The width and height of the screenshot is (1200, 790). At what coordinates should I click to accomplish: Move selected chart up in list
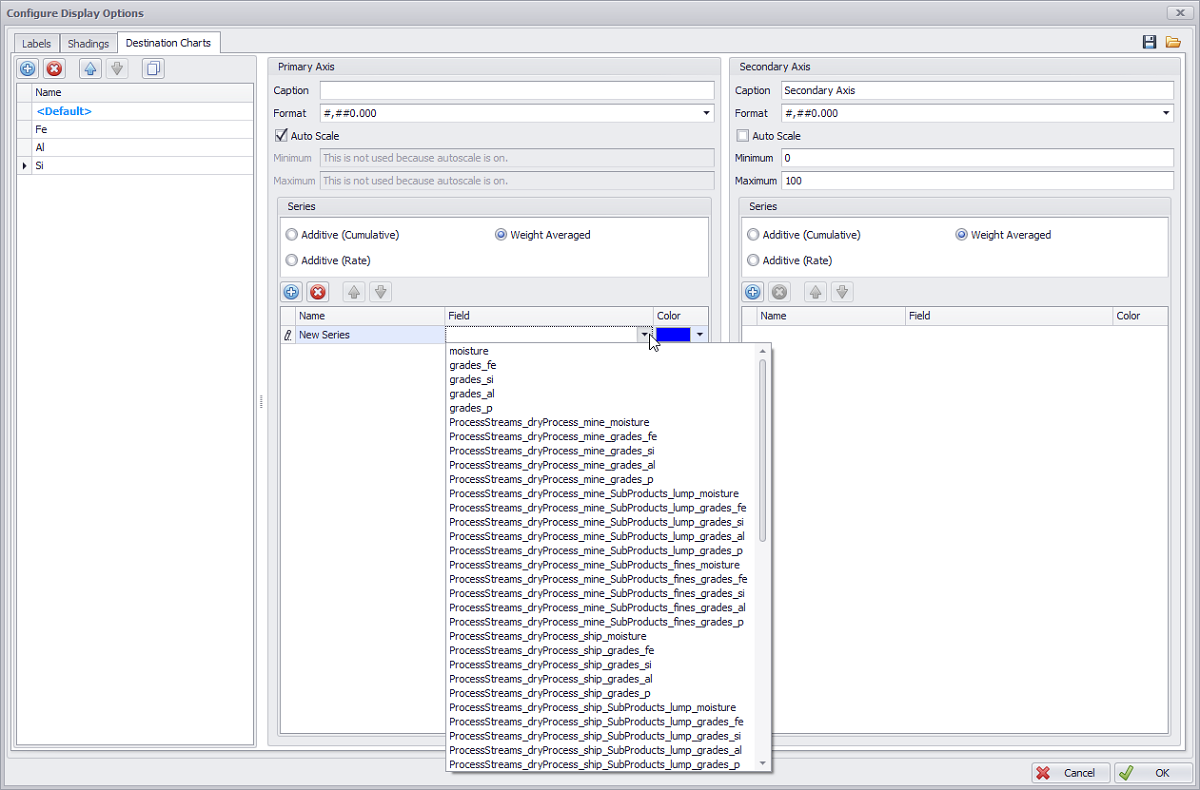point(90,69)
